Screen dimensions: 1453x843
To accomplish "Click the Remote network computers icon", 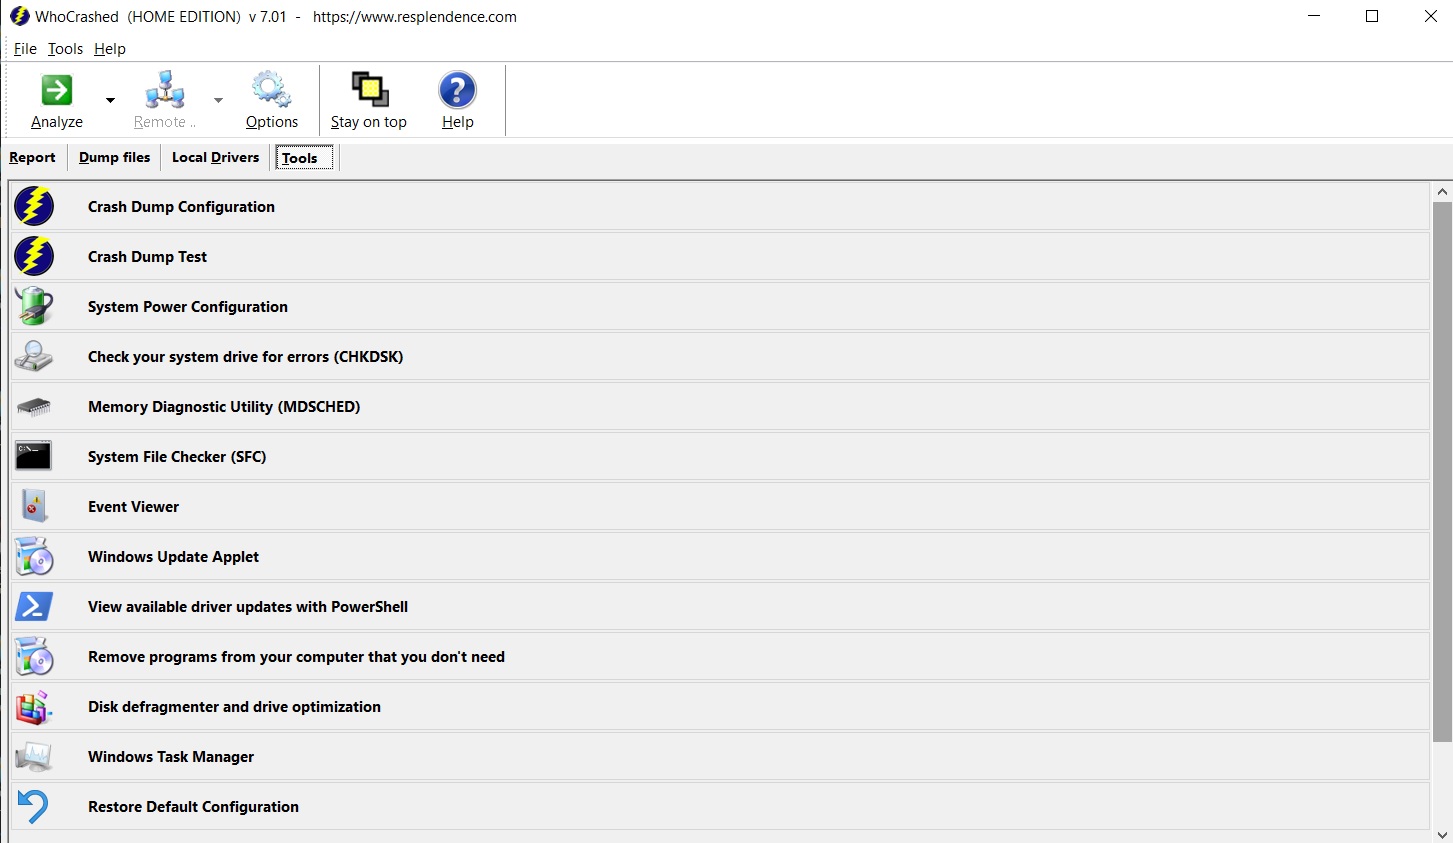I will point(165,90).
